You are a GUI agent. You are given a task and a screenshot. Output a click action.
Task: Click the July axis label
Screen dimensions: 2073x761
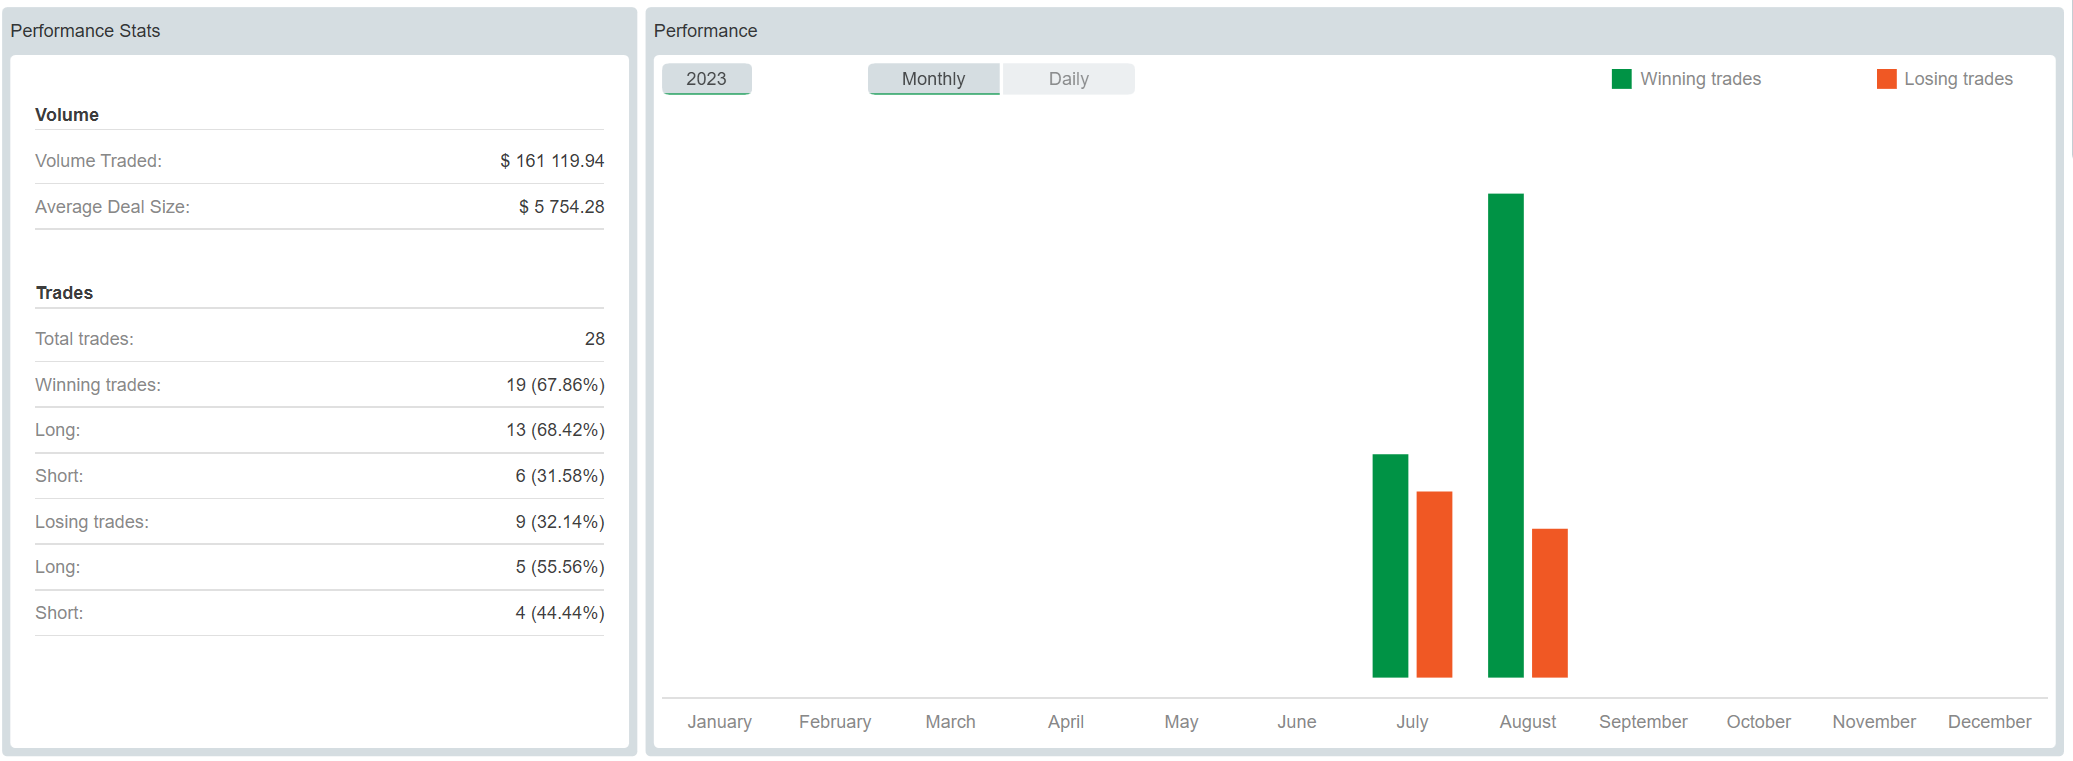(1412, 722)
